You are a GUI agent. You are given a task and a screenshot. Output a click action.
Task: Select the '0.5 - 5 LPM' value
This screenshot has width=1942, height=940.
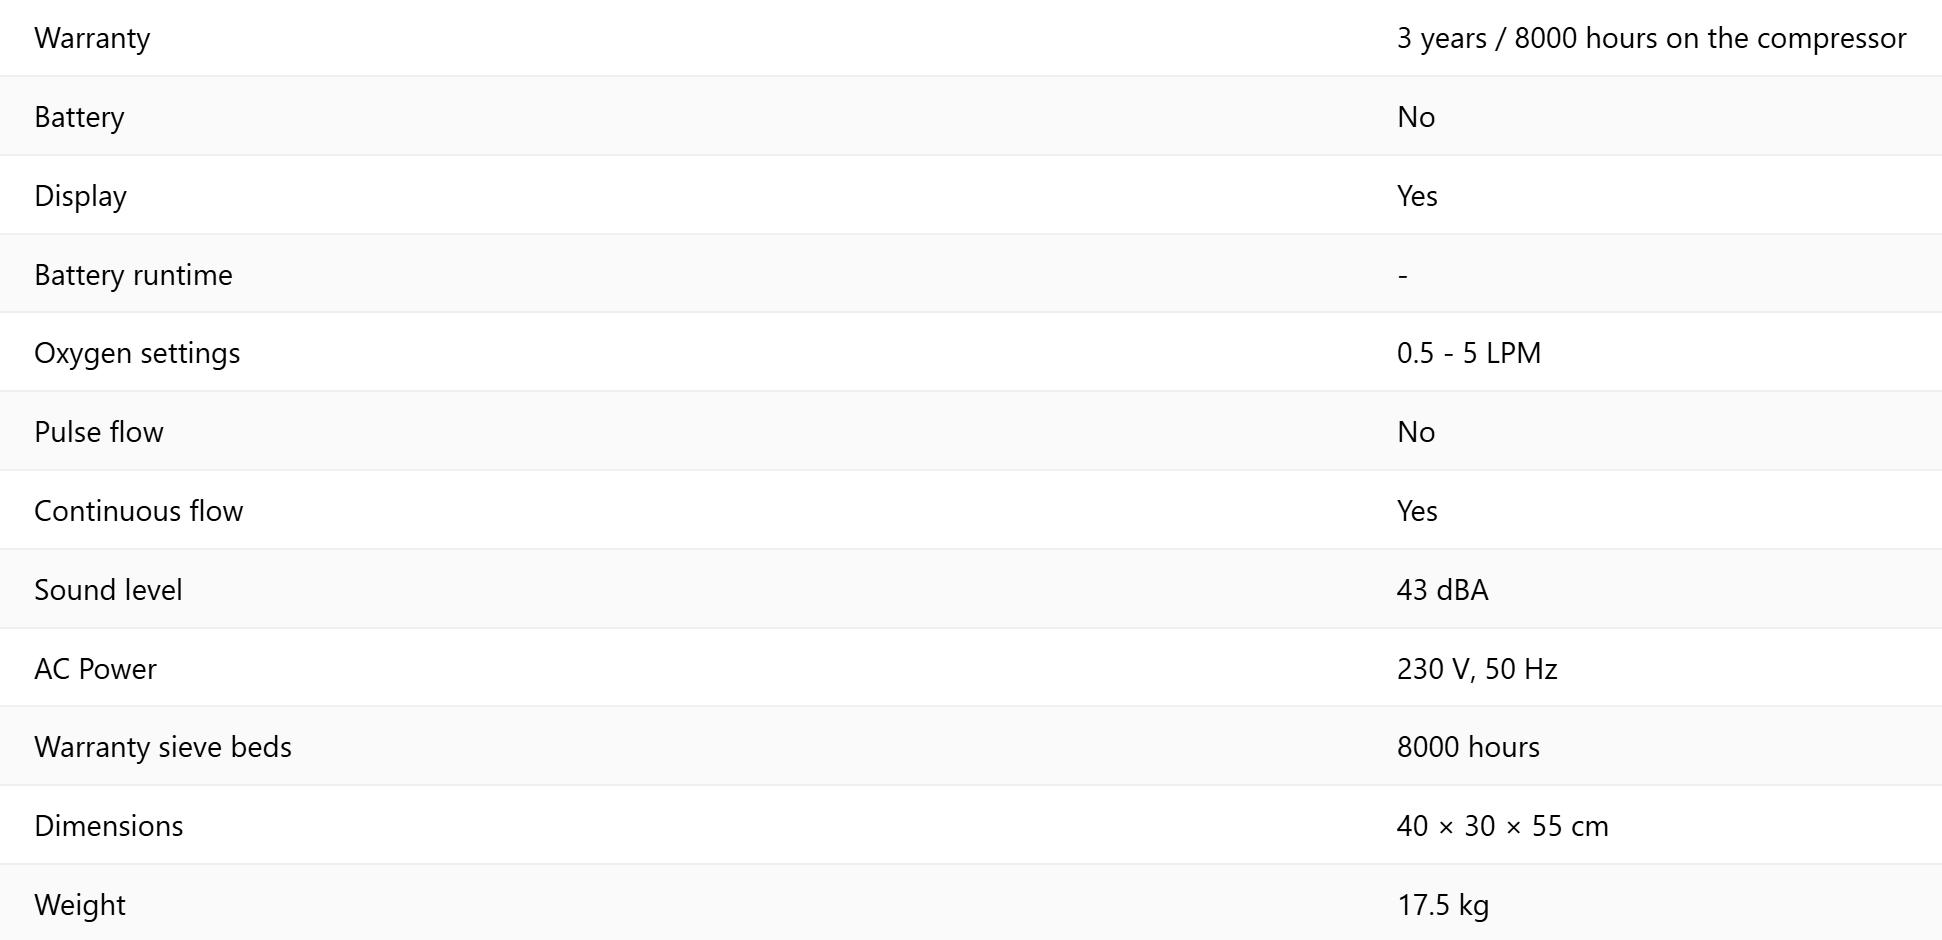(1468, 353)
